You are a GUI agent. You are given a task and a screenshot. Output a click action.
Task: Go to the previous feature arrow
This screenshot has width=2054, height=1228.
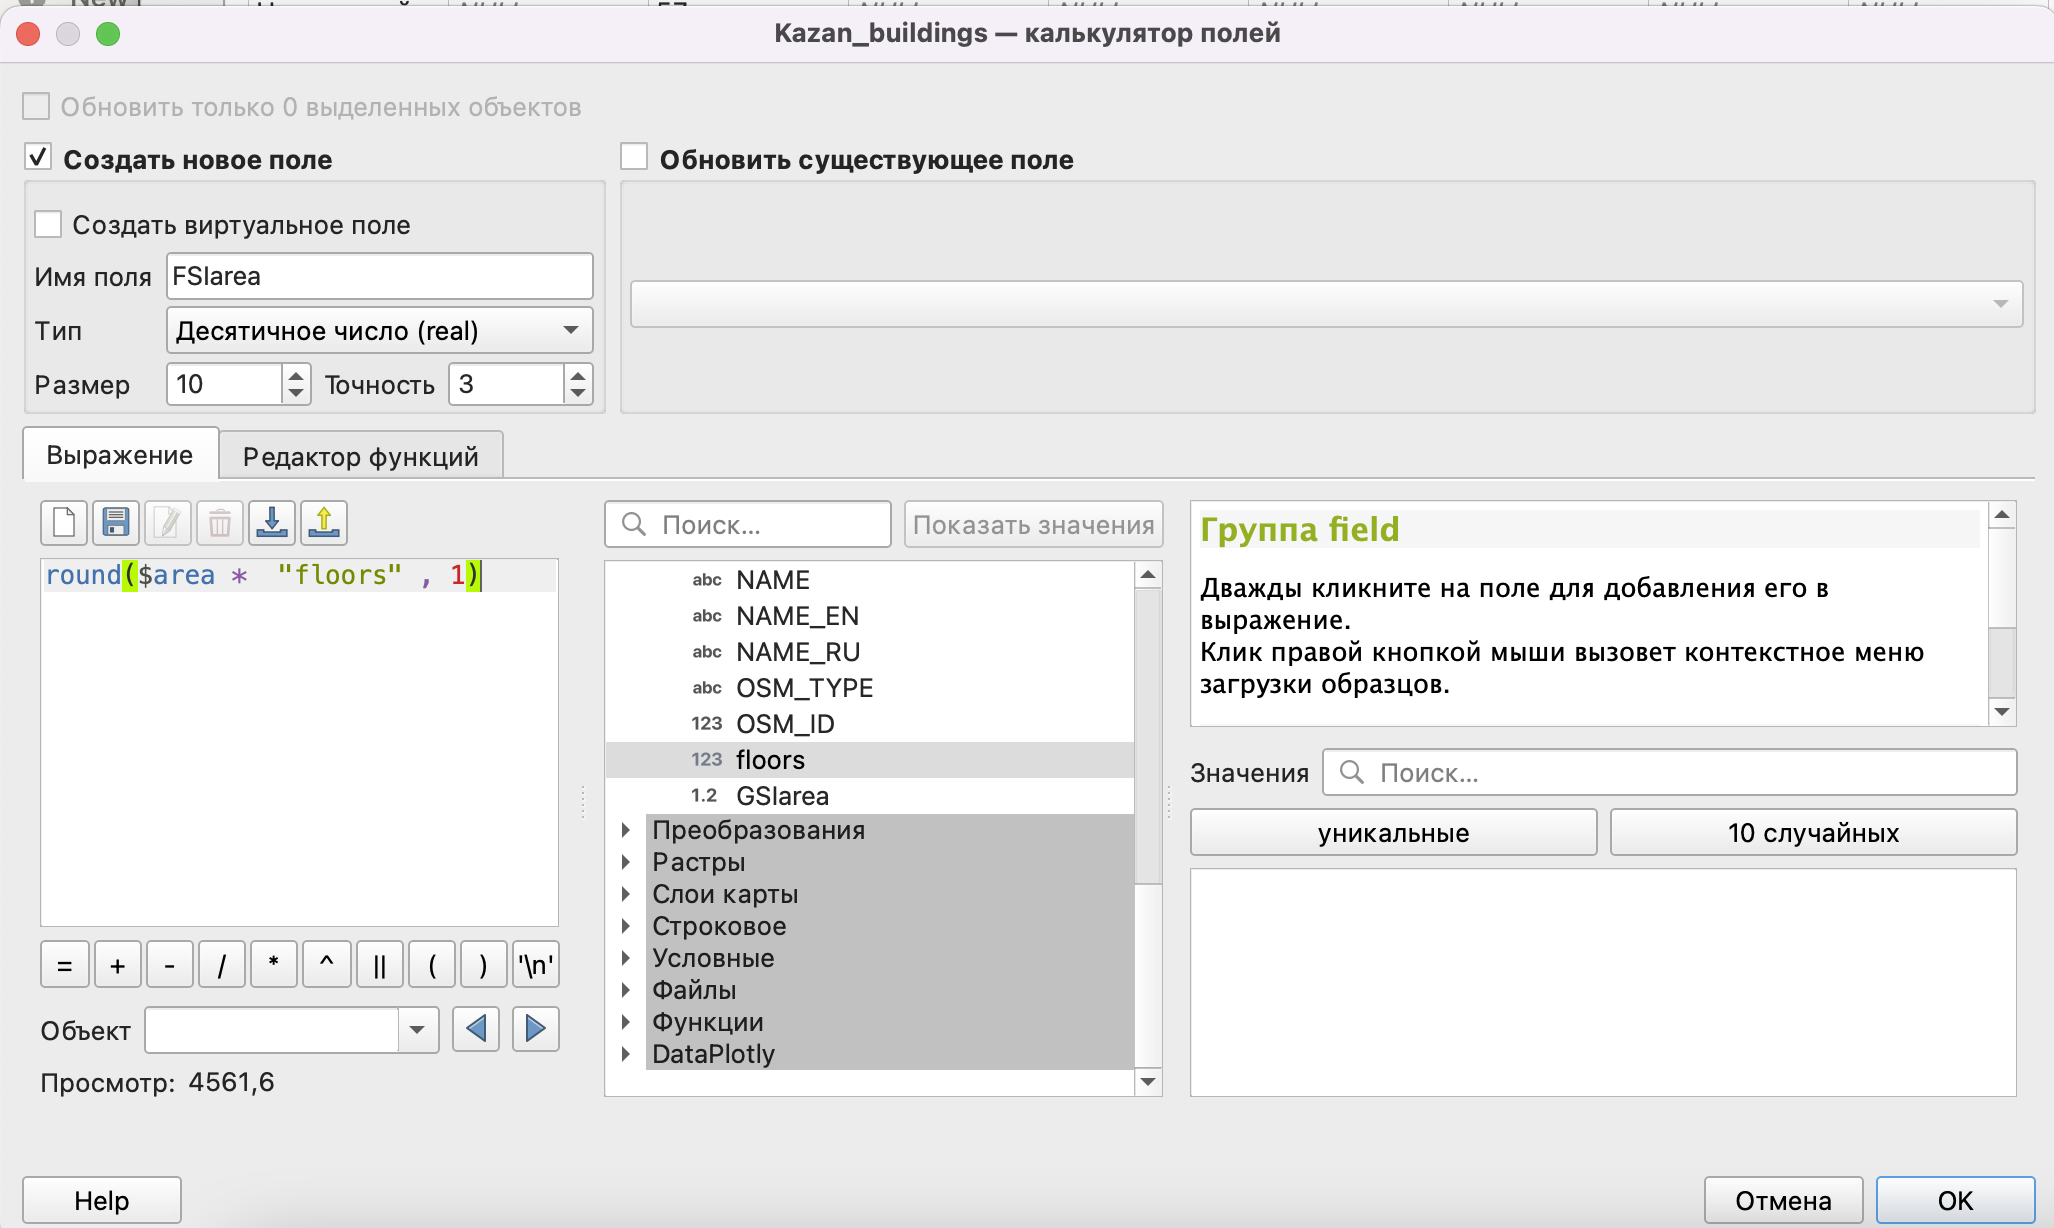click(x=476, y=1028)
